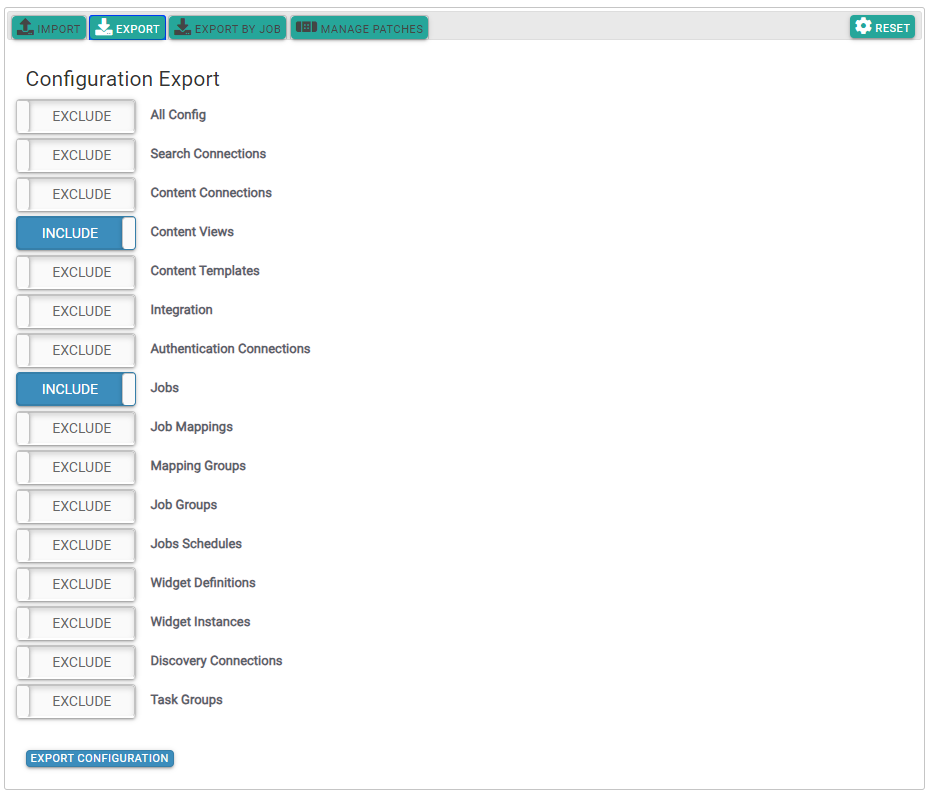The width and height of the screenshot is (933, 799).
Task: Open the Import tab
Action: pos(49,28)
